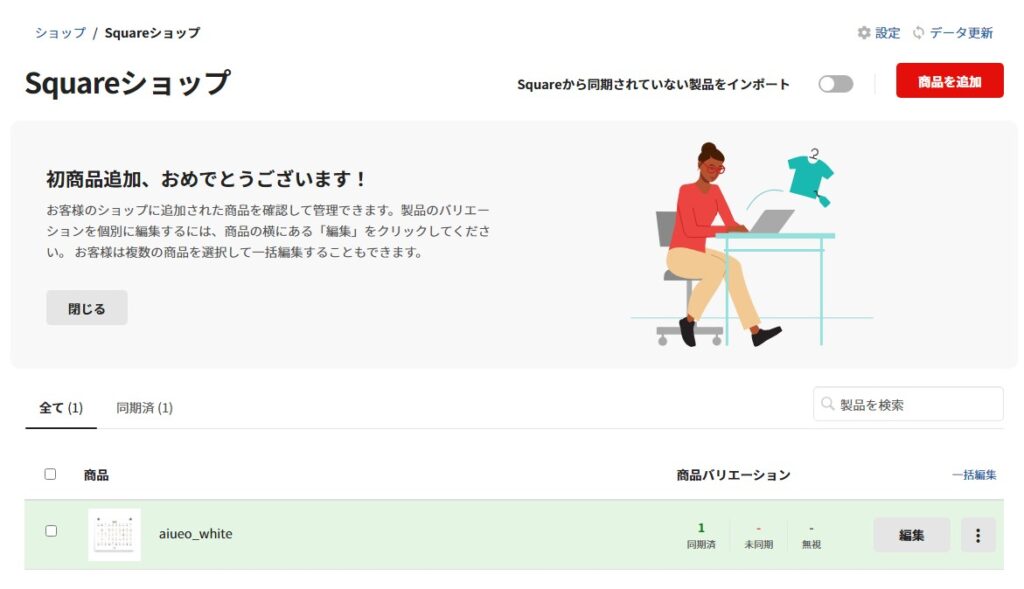Click the 商品 column header
This screenshot has width=1024, height=589.
pyautogui.click(x=96, y=475)
